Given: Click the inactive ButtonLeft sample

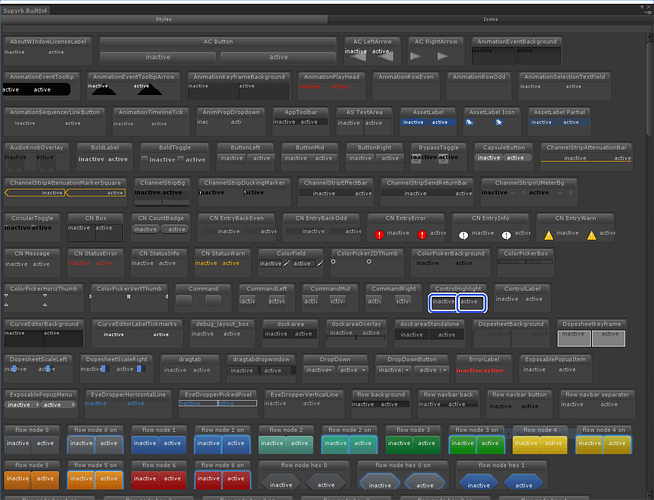Looking at the screenshot, I should coord(232,158).
